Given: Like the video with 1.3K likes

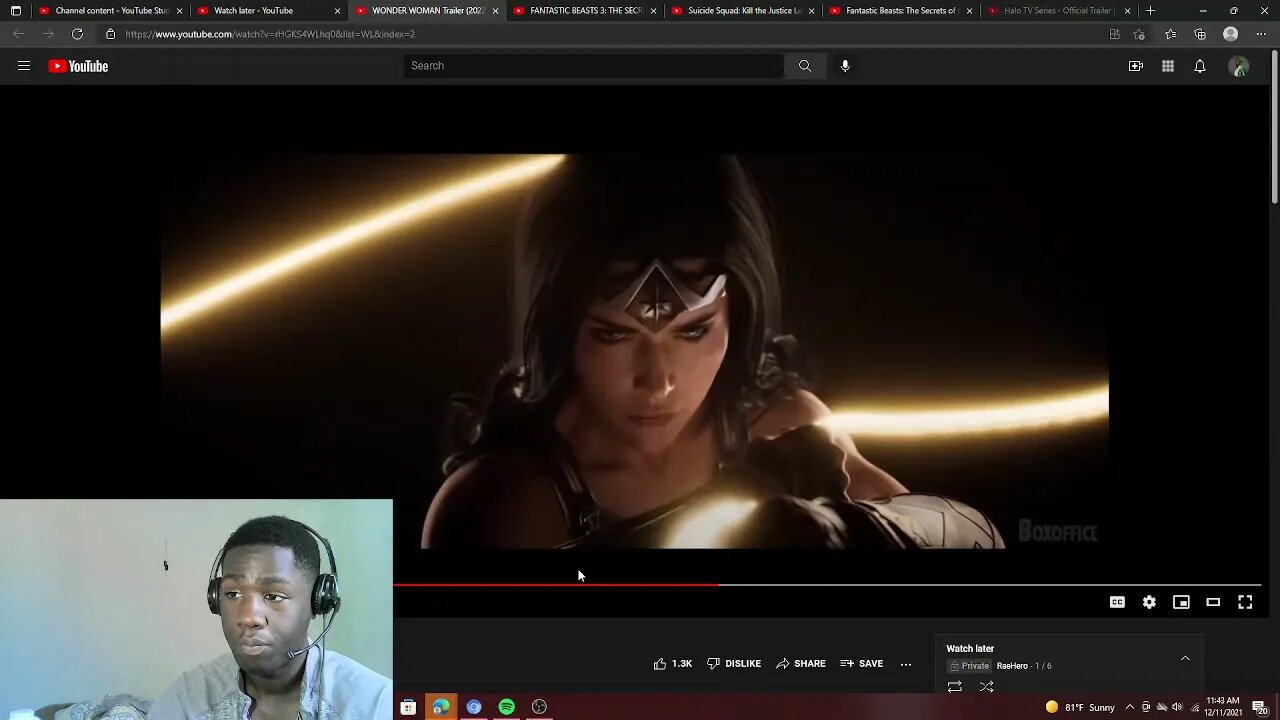Looking at the screenshot, I should click(673, 664).
